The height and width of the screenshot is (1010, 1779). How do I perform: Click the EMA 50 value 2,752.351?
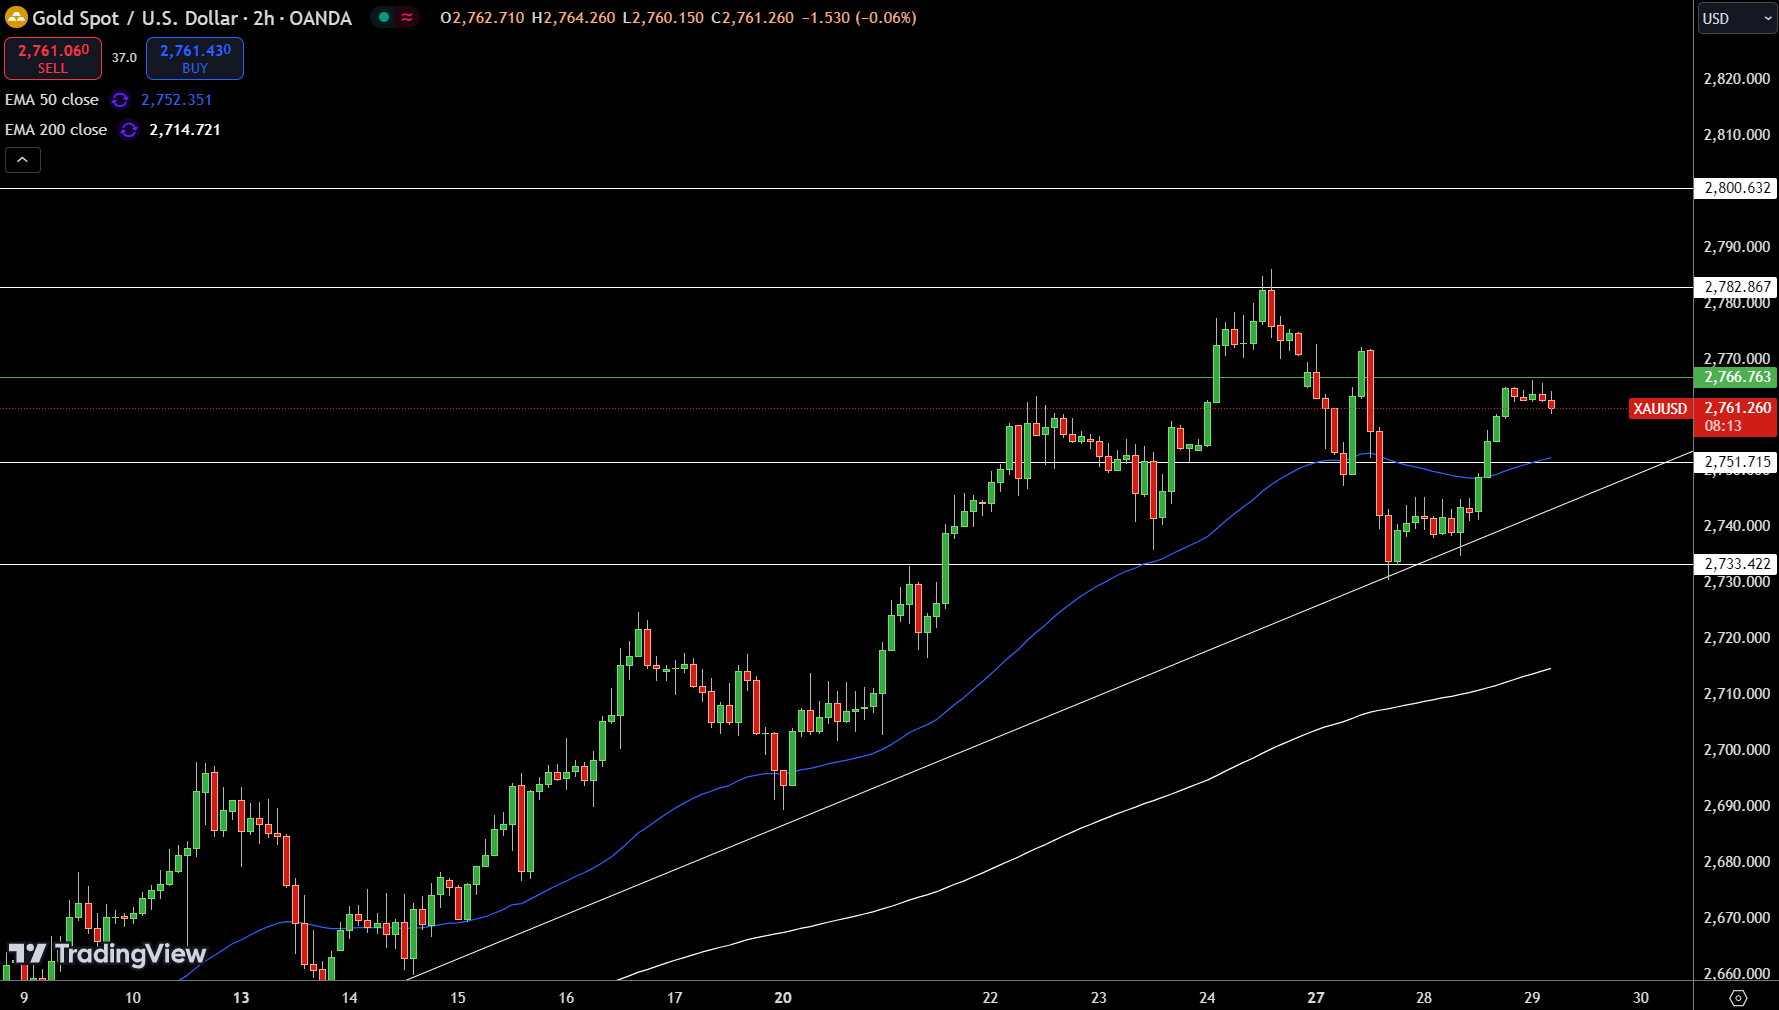pyautogui.click(x=176, y=100)
